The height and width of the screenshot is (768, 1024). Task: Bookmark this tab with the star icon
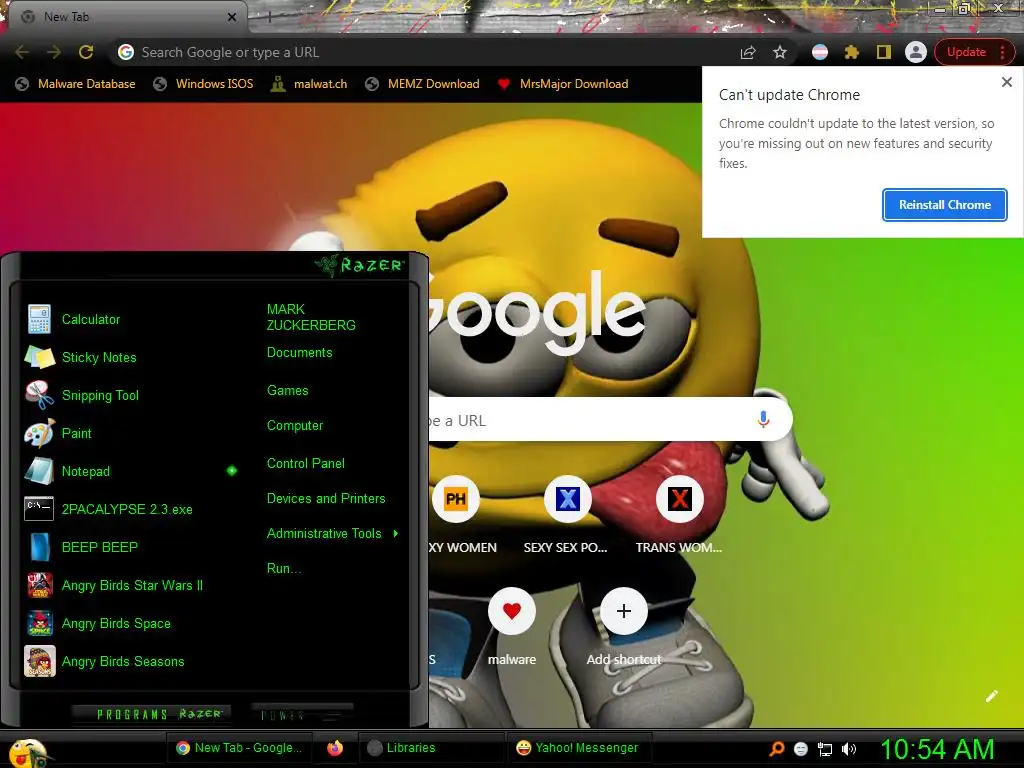pos(780,52)
